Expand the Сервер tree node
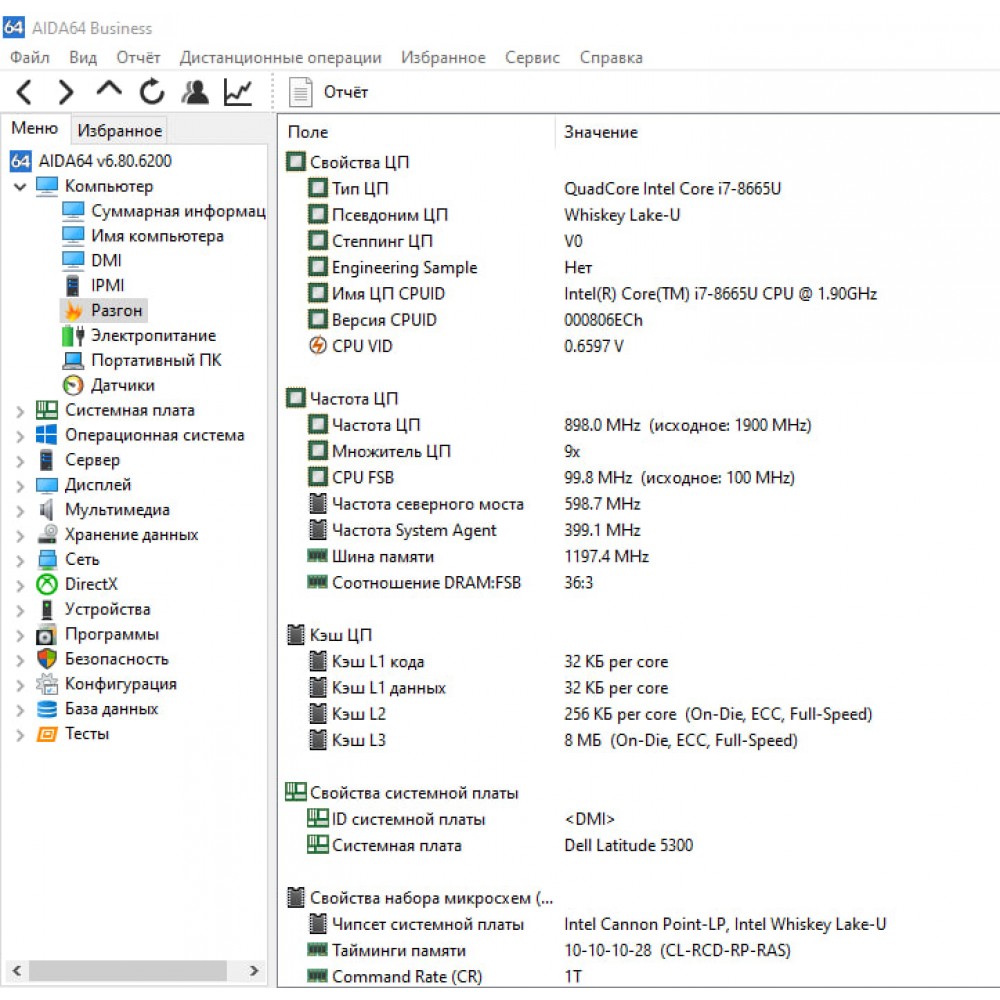Viewport: 1000px width, 1000px height. click(x=20, y=461)
